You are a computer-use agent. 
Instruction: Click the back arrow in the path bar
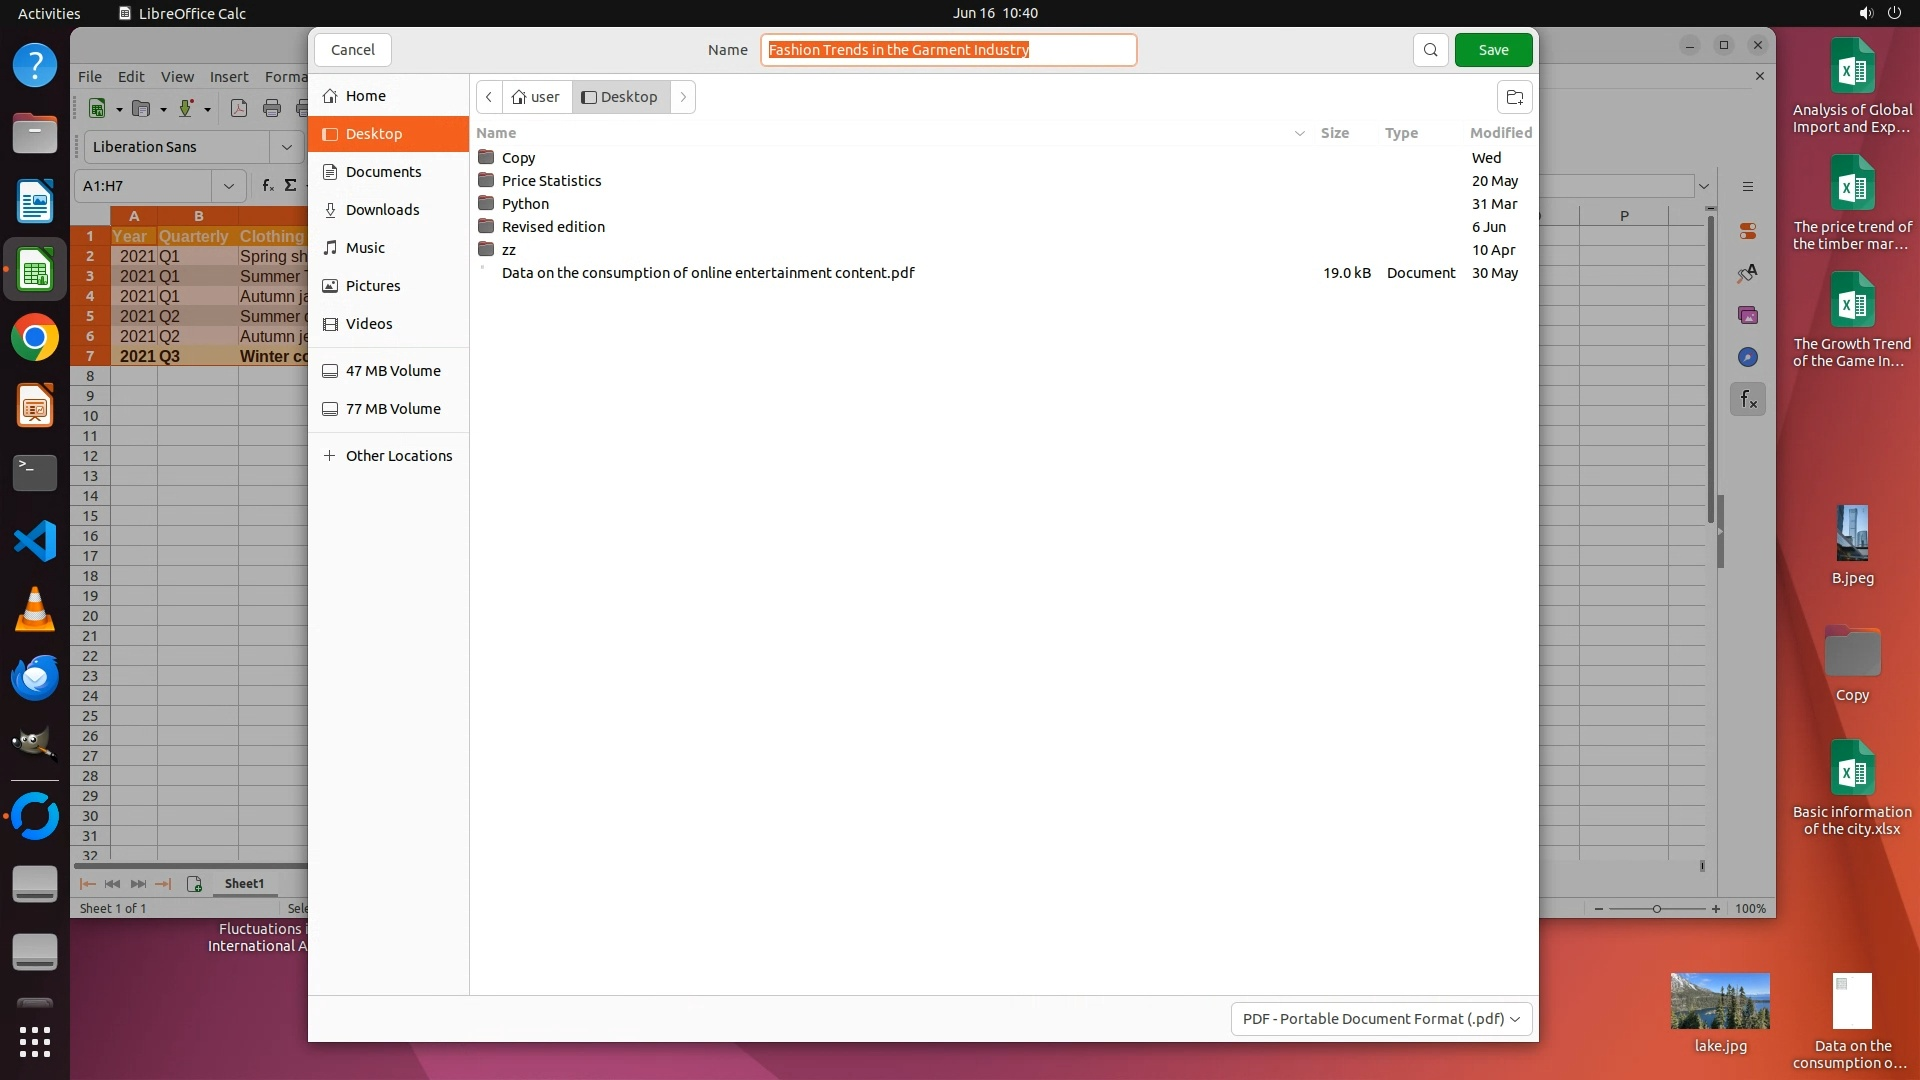click(x=489, y=97)
